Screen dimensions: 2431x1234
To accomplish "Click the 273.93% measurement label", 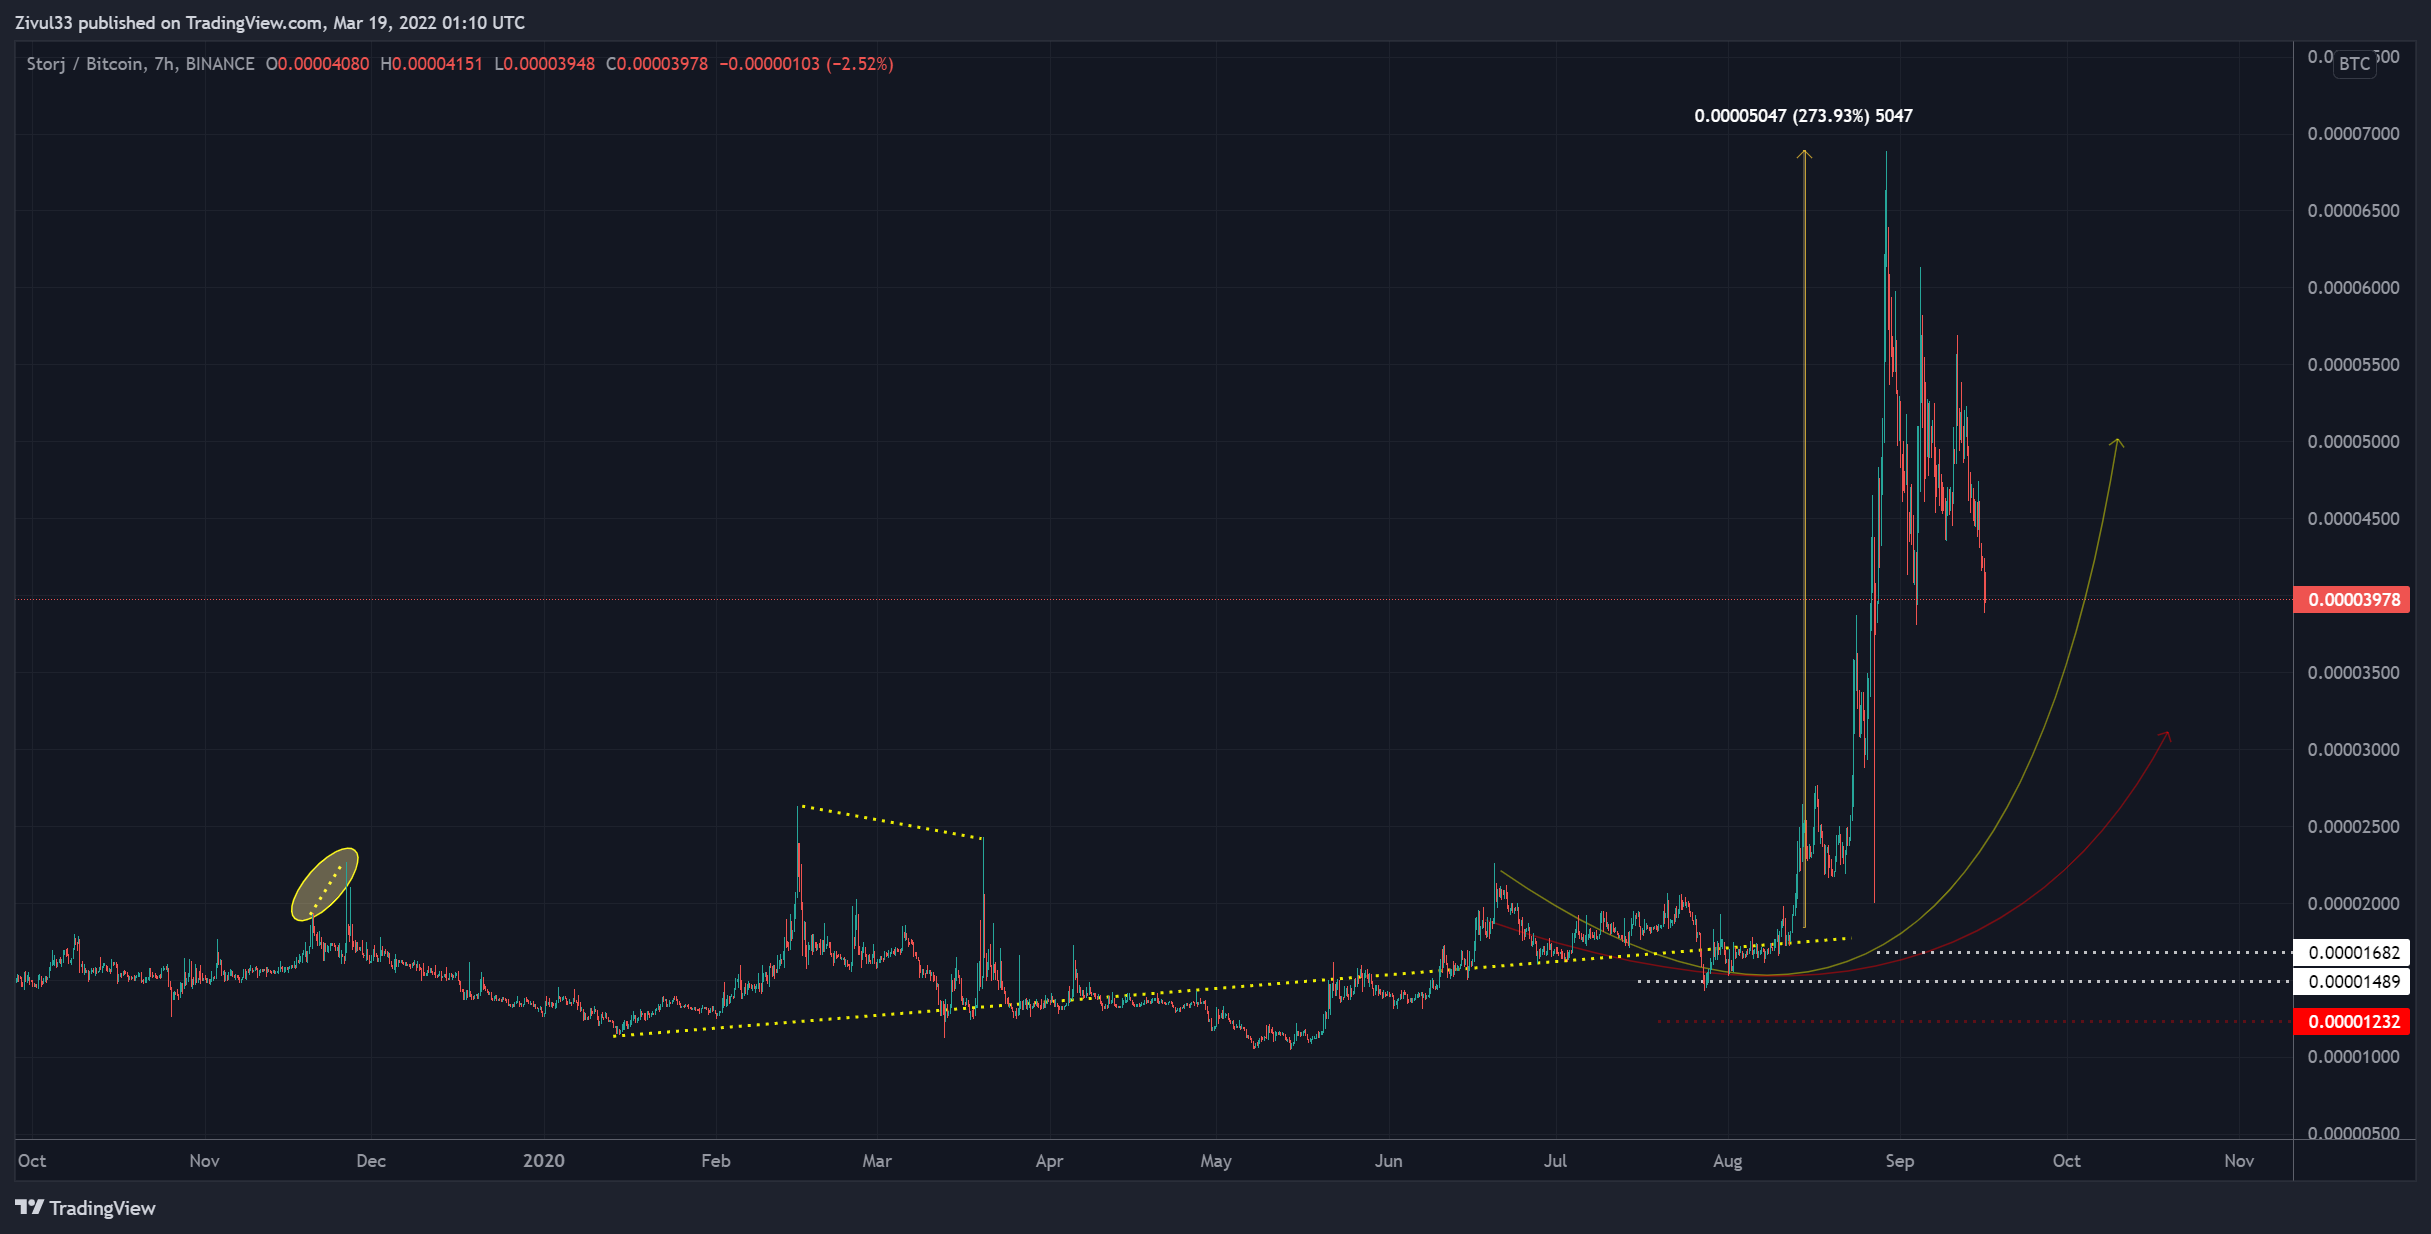I will pos(1803,116).
